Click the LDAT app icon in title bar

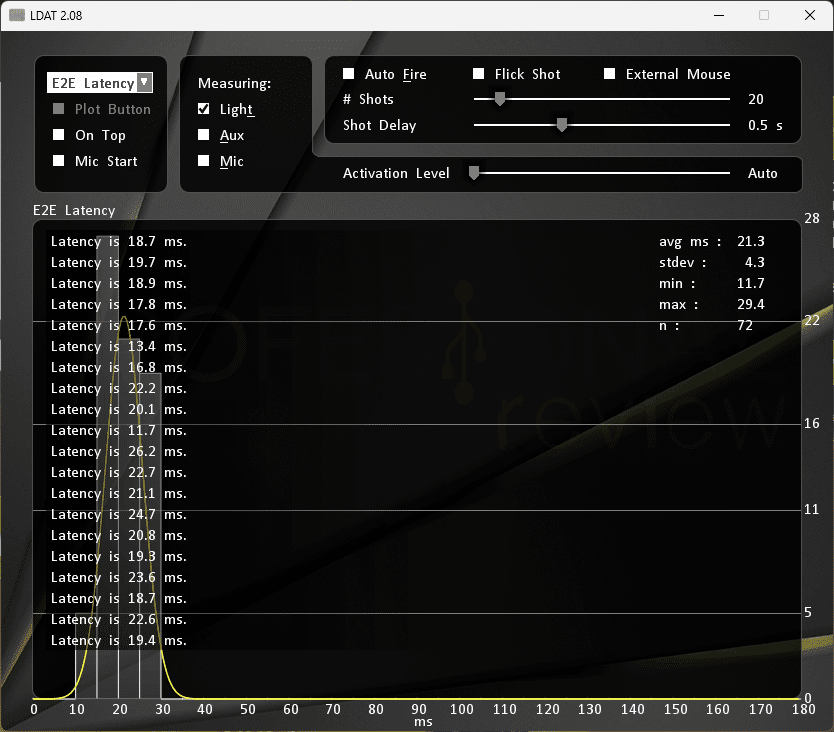(16, 15)
